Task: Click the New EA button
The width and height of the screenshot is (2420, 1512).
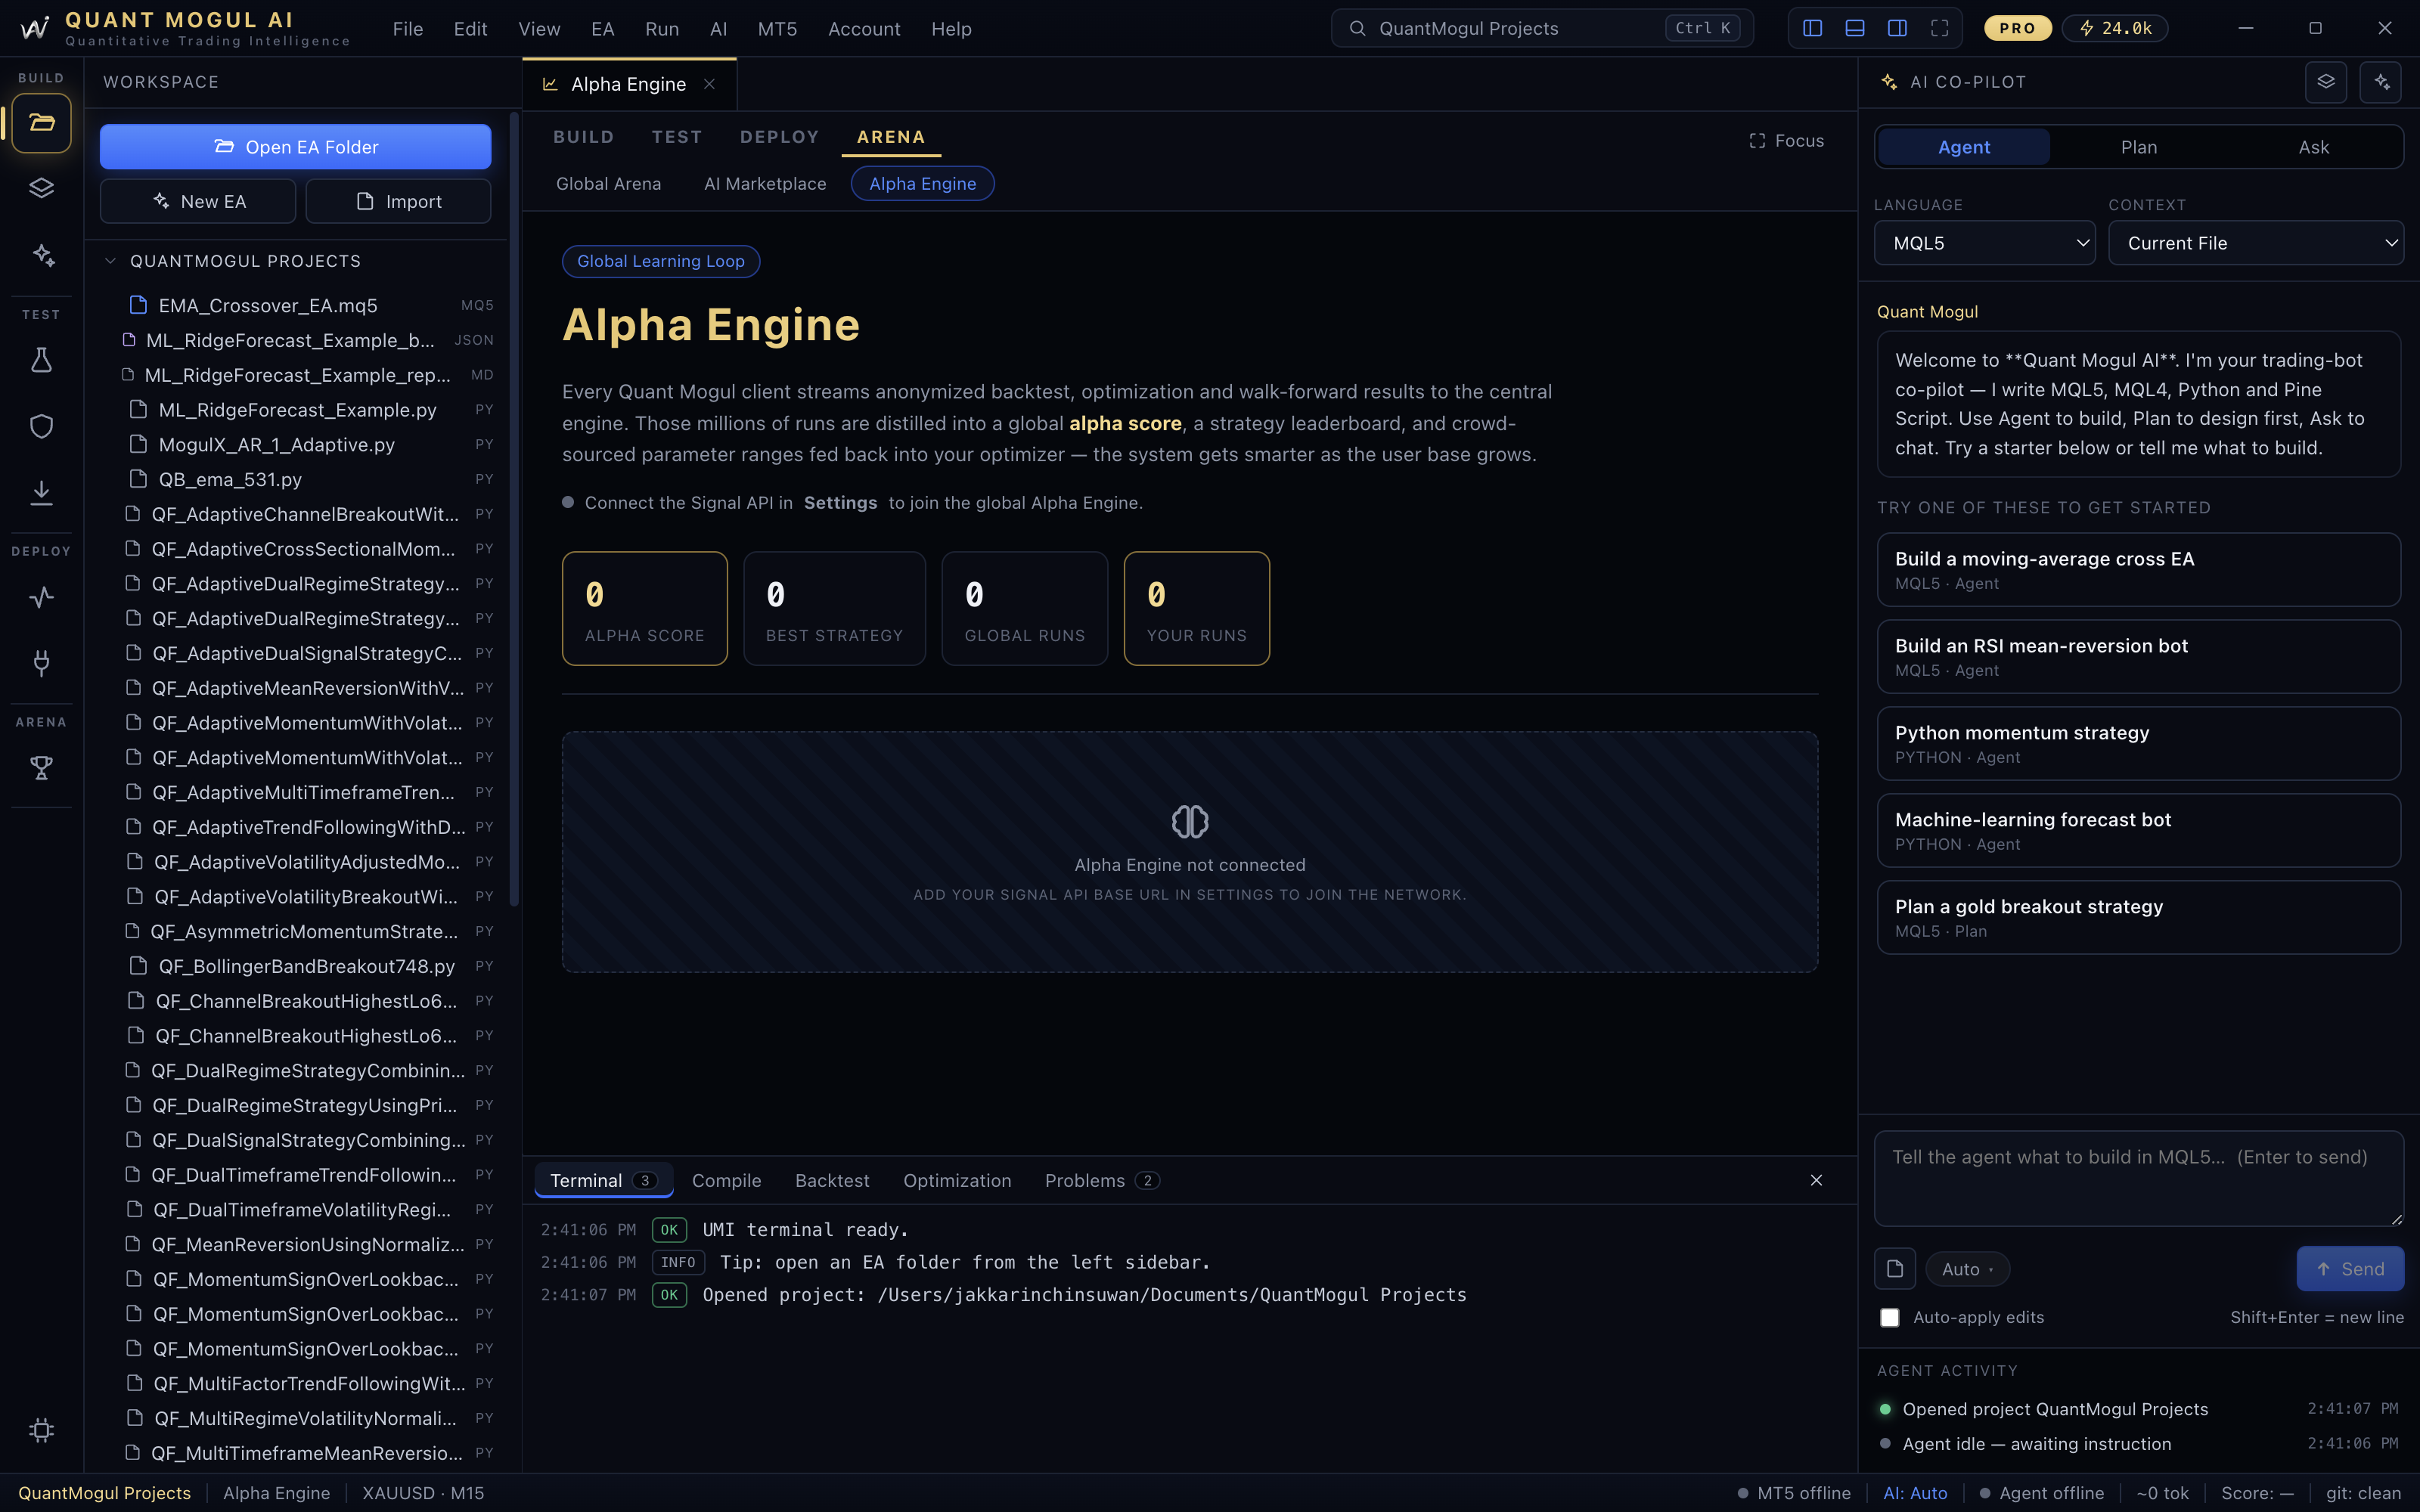Action: (x=198, y=201)
